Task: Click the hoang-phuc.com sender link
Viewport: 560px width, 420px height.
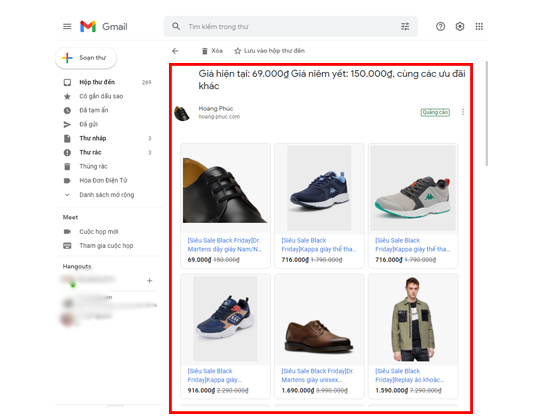Action: point(219,117)
